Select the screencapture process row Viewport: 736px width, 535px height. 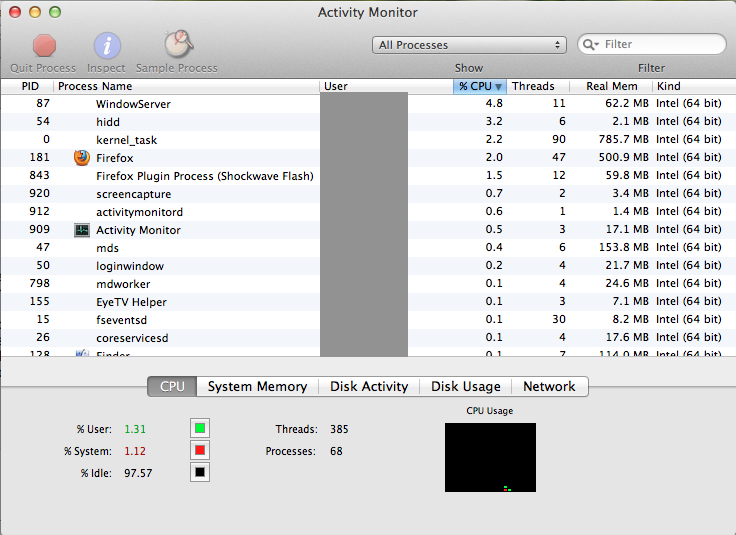pos(368,194)
